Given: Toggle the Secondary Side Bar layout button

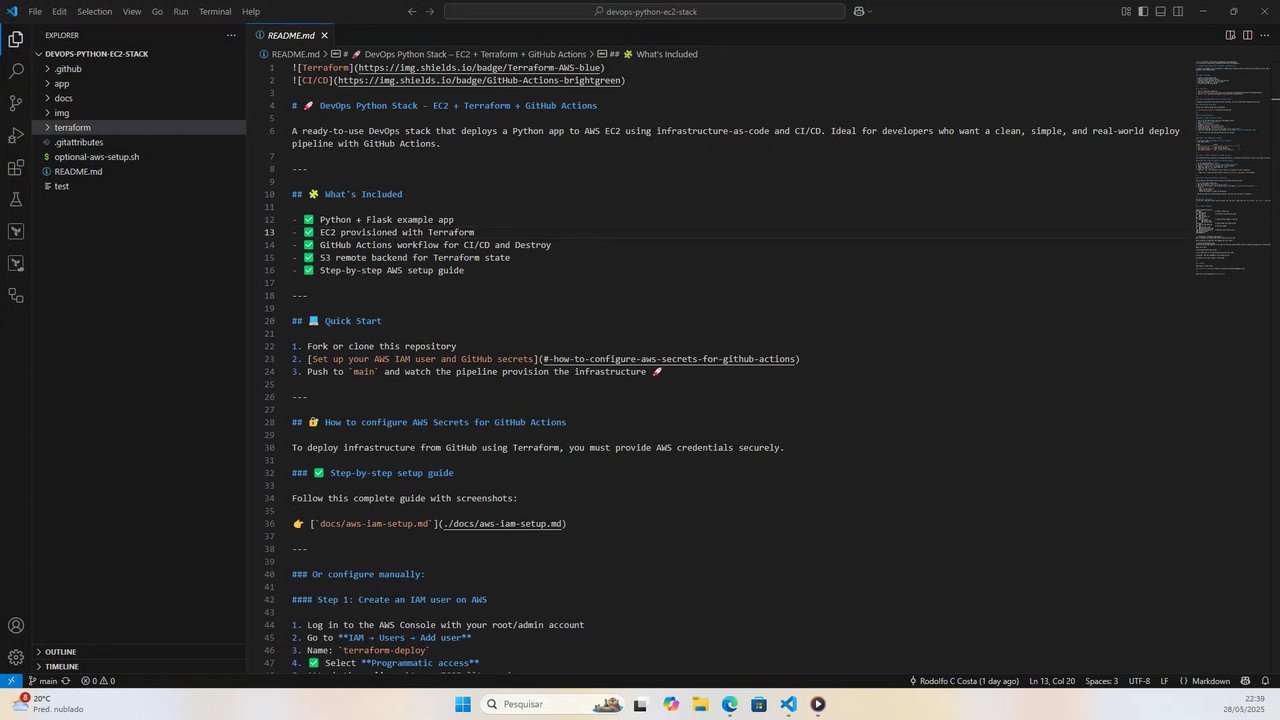Looking at the screenshot, I should (1178, 12).
